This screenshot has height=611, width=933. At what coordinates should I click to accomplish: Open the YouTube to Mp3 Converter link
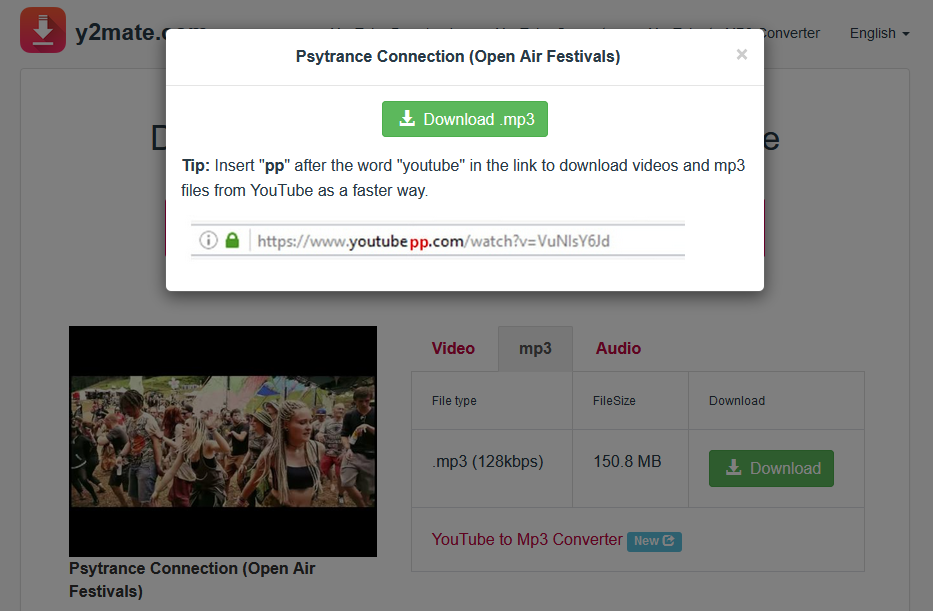527,539
